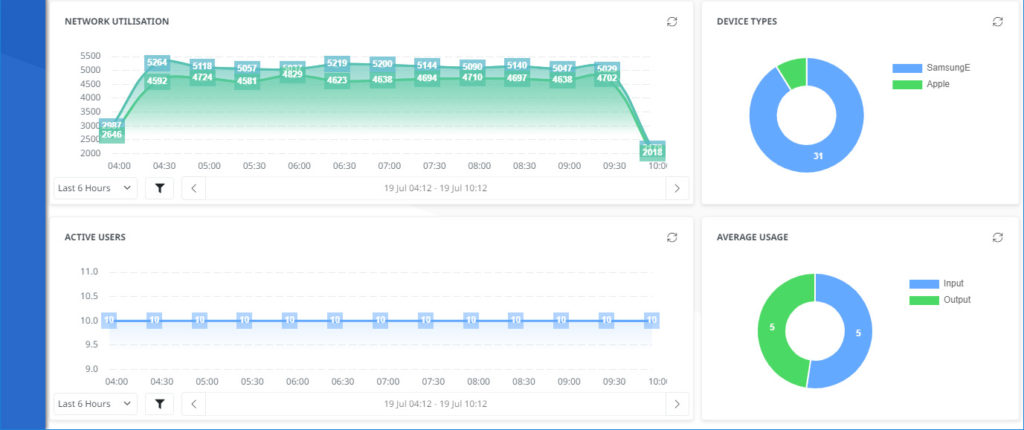1024x430 pixels.
Task: Refresh the Network Utilisation panel
Action: (x=672, y=21)
